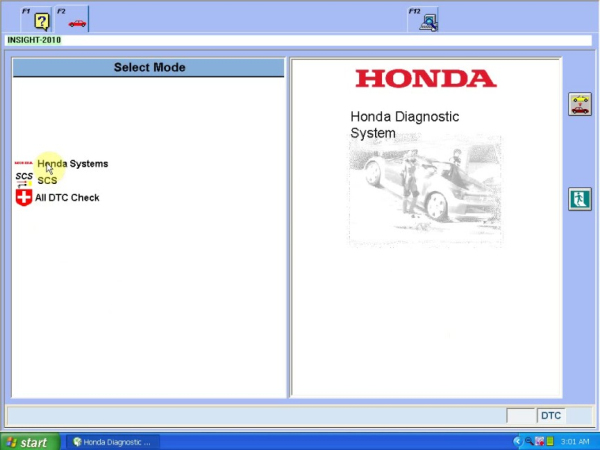
Task: Click the INSIGHT-2010 vehicle label
Action: pyautogui.click(x=34, y=40)
